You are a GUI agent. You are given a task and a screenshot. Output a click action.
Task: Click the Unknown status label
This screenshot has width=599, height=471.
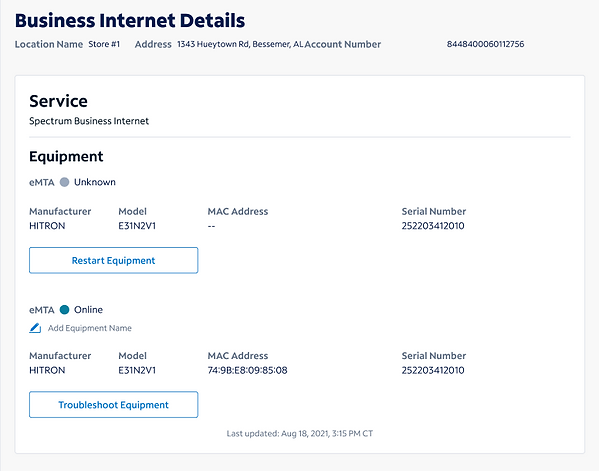[95, 182]
